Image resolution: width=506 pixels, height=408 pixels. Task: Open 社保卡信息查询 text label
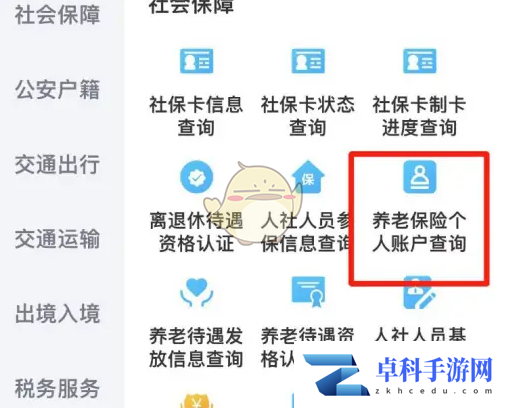(196, 116)
